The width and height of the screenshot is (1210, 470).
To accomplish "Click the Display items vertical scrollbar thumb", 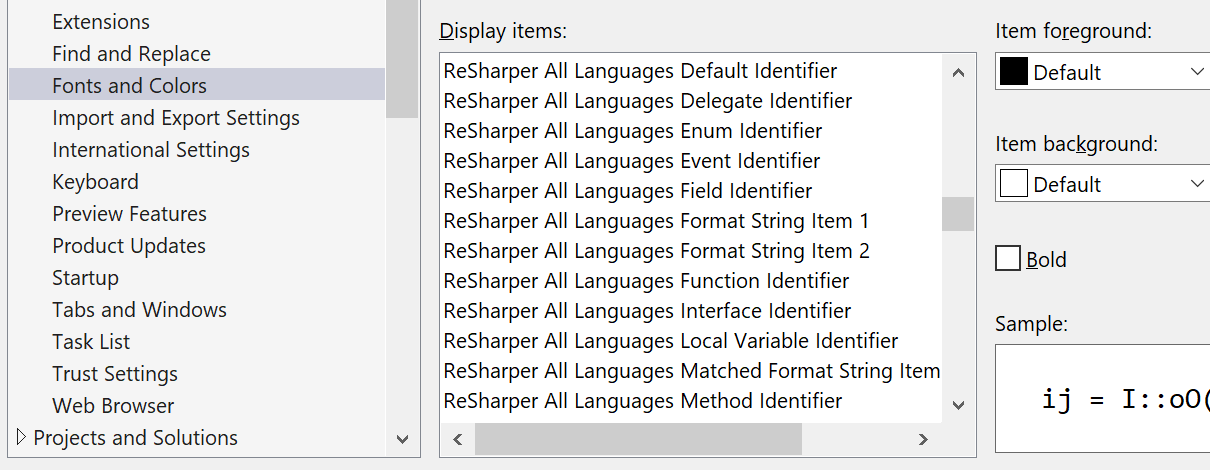I will [x=958, y=214].
